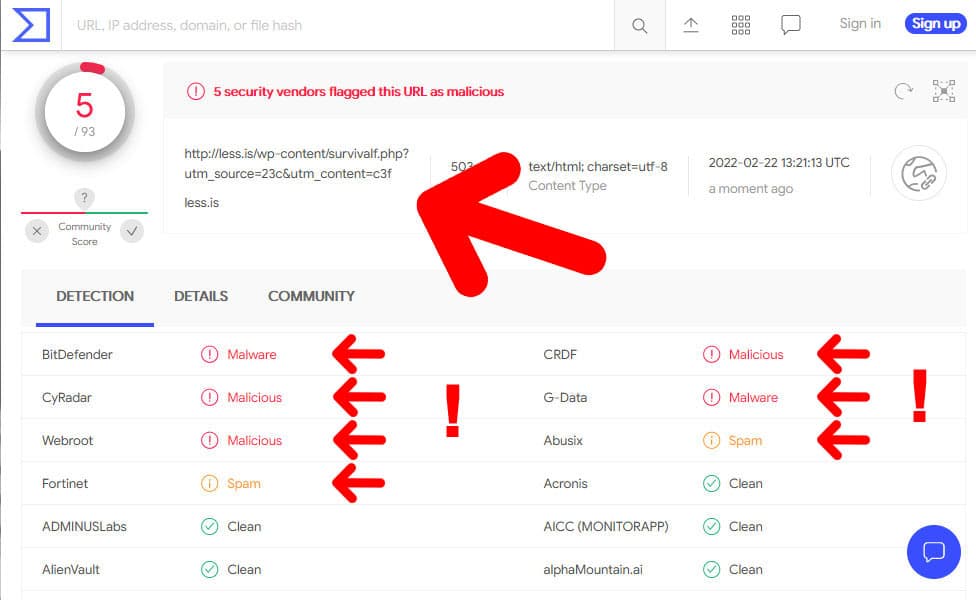This screenshot has width=976, height=600.
Task: Focus the URL, IP, domain search field
Action: click(338, 26)
